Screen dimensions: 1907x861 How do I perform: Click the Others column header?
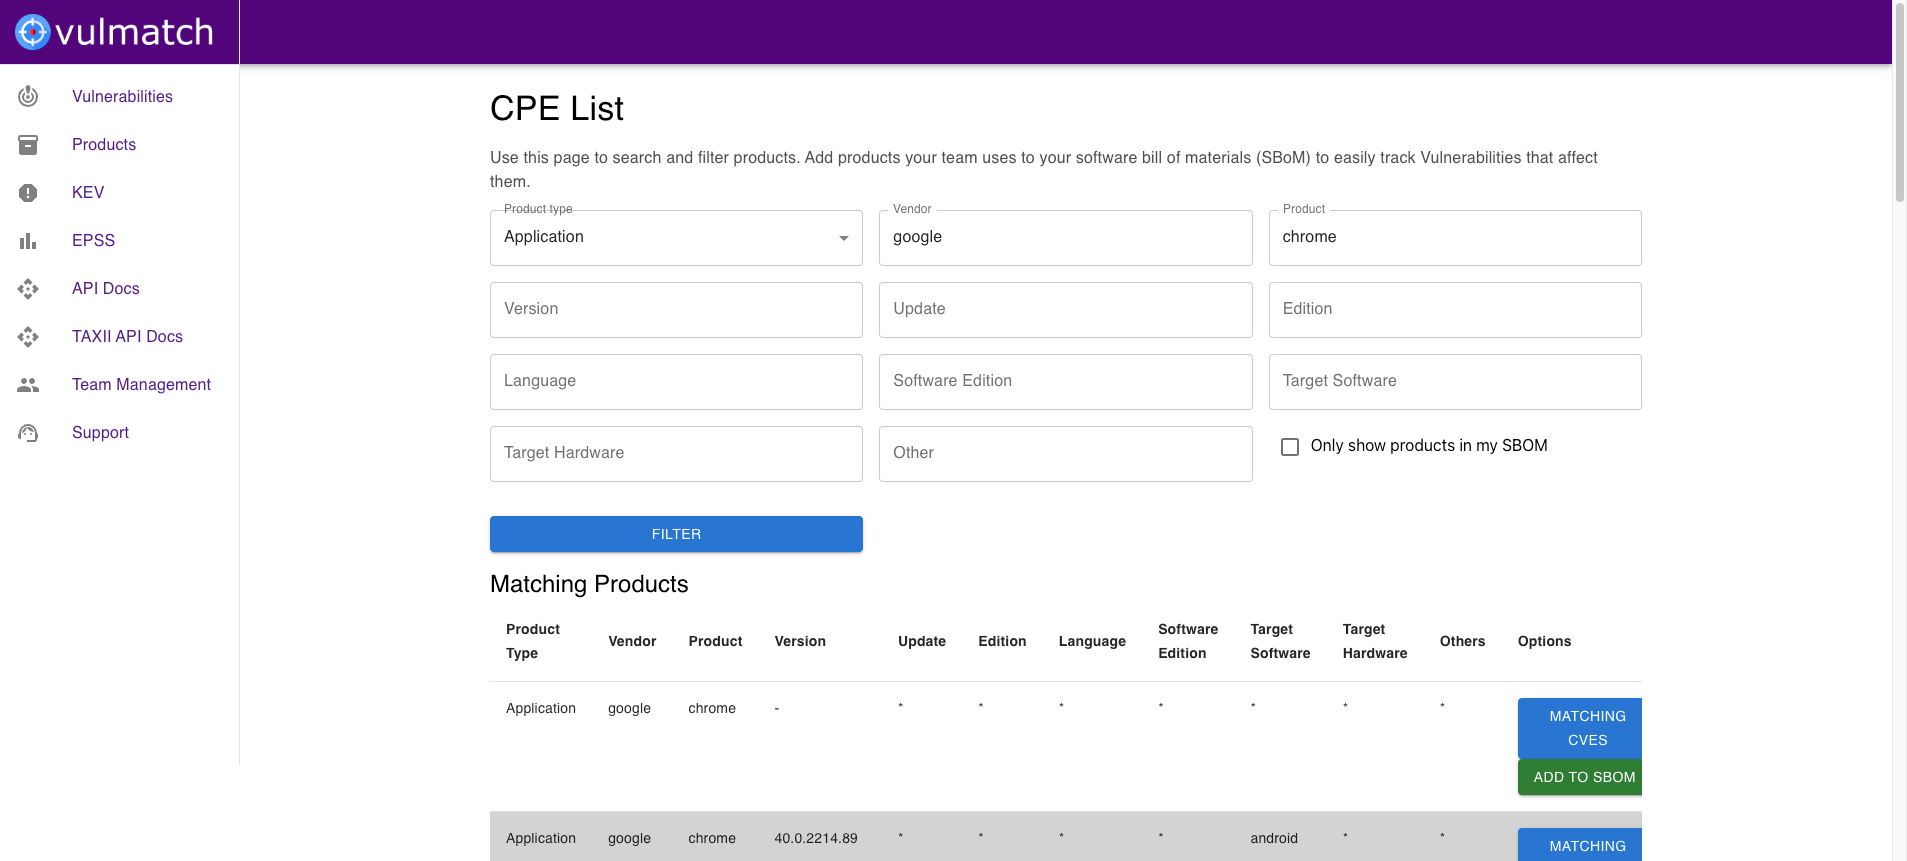tap(1462, 641)
